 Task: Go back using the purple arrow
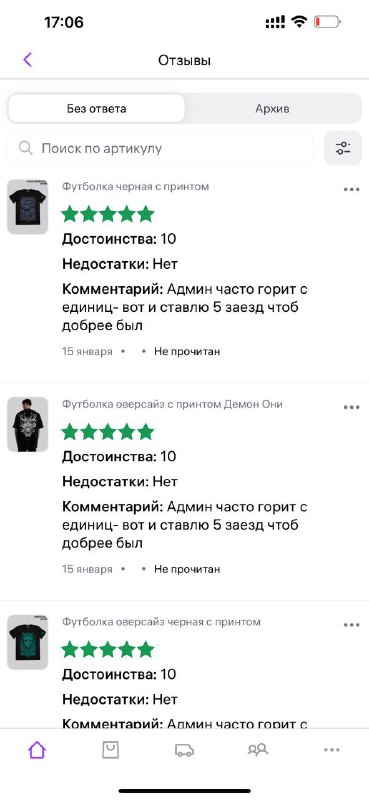(28, 60)
